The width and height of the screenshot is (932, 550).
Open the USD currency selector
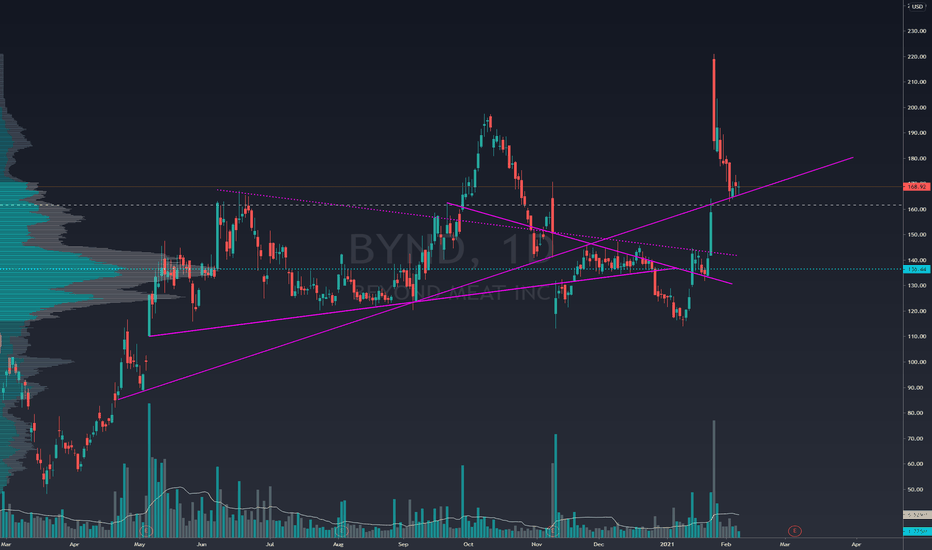pyautogui.click(x=918, y=7)
